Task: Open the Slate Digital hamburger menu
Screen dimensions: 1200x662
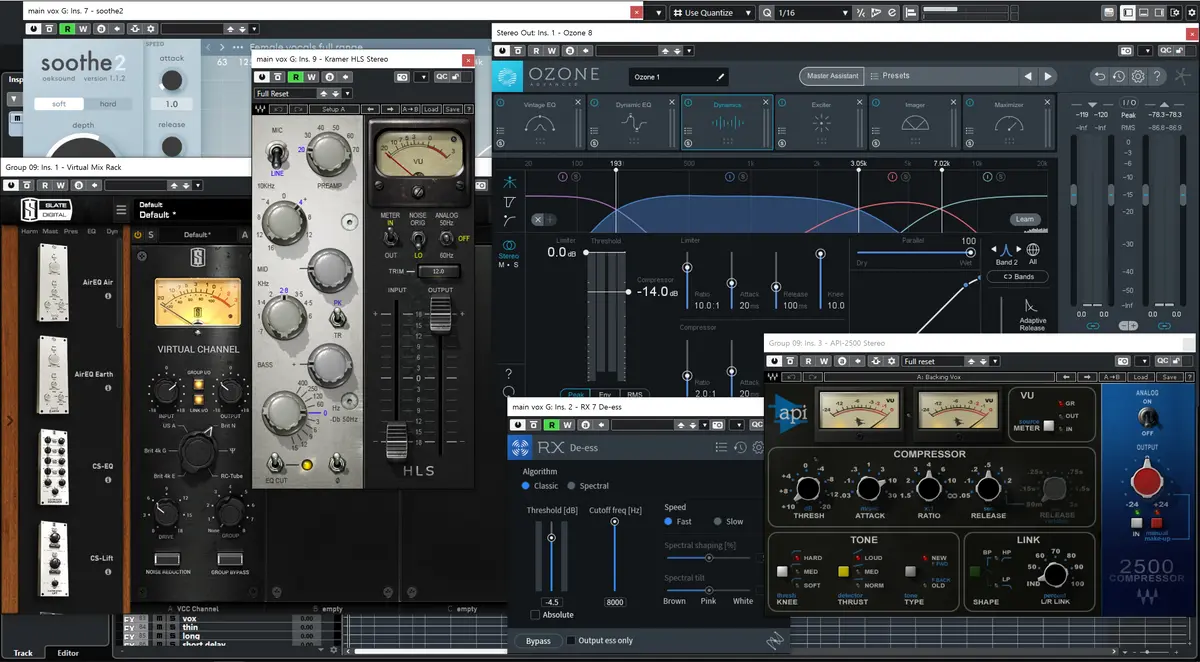Action: coord(121,210)
